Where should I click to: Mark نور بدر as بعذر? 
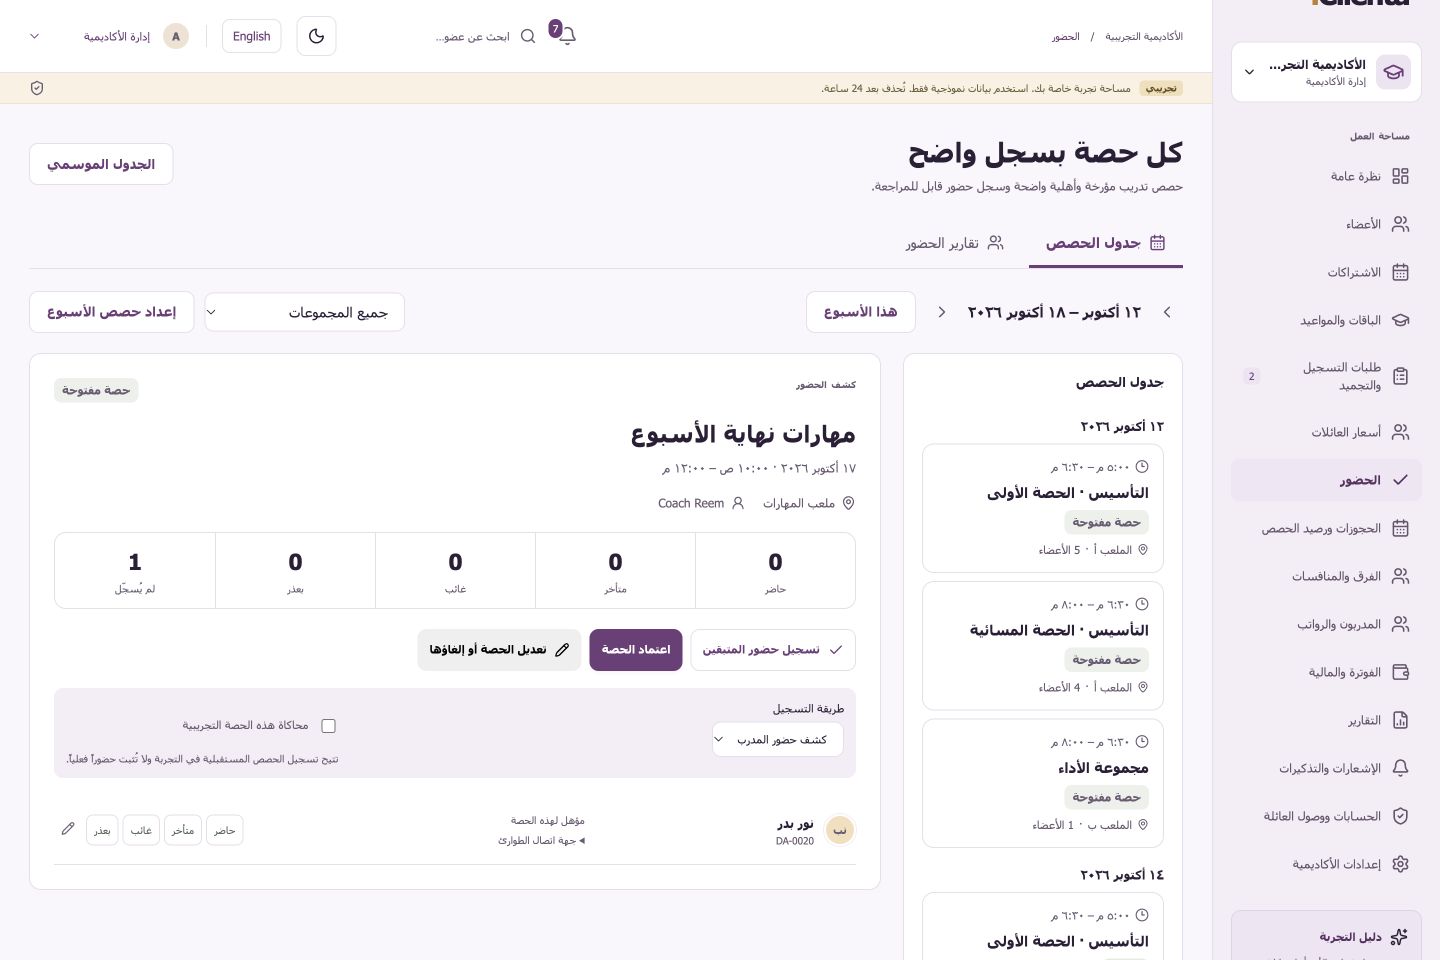(x=102, y=830)
